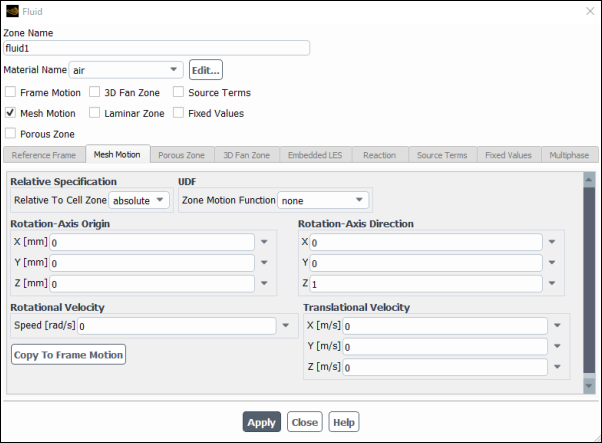Click Rotation-Axis Origin Z [mm] field

coord(152,284)
